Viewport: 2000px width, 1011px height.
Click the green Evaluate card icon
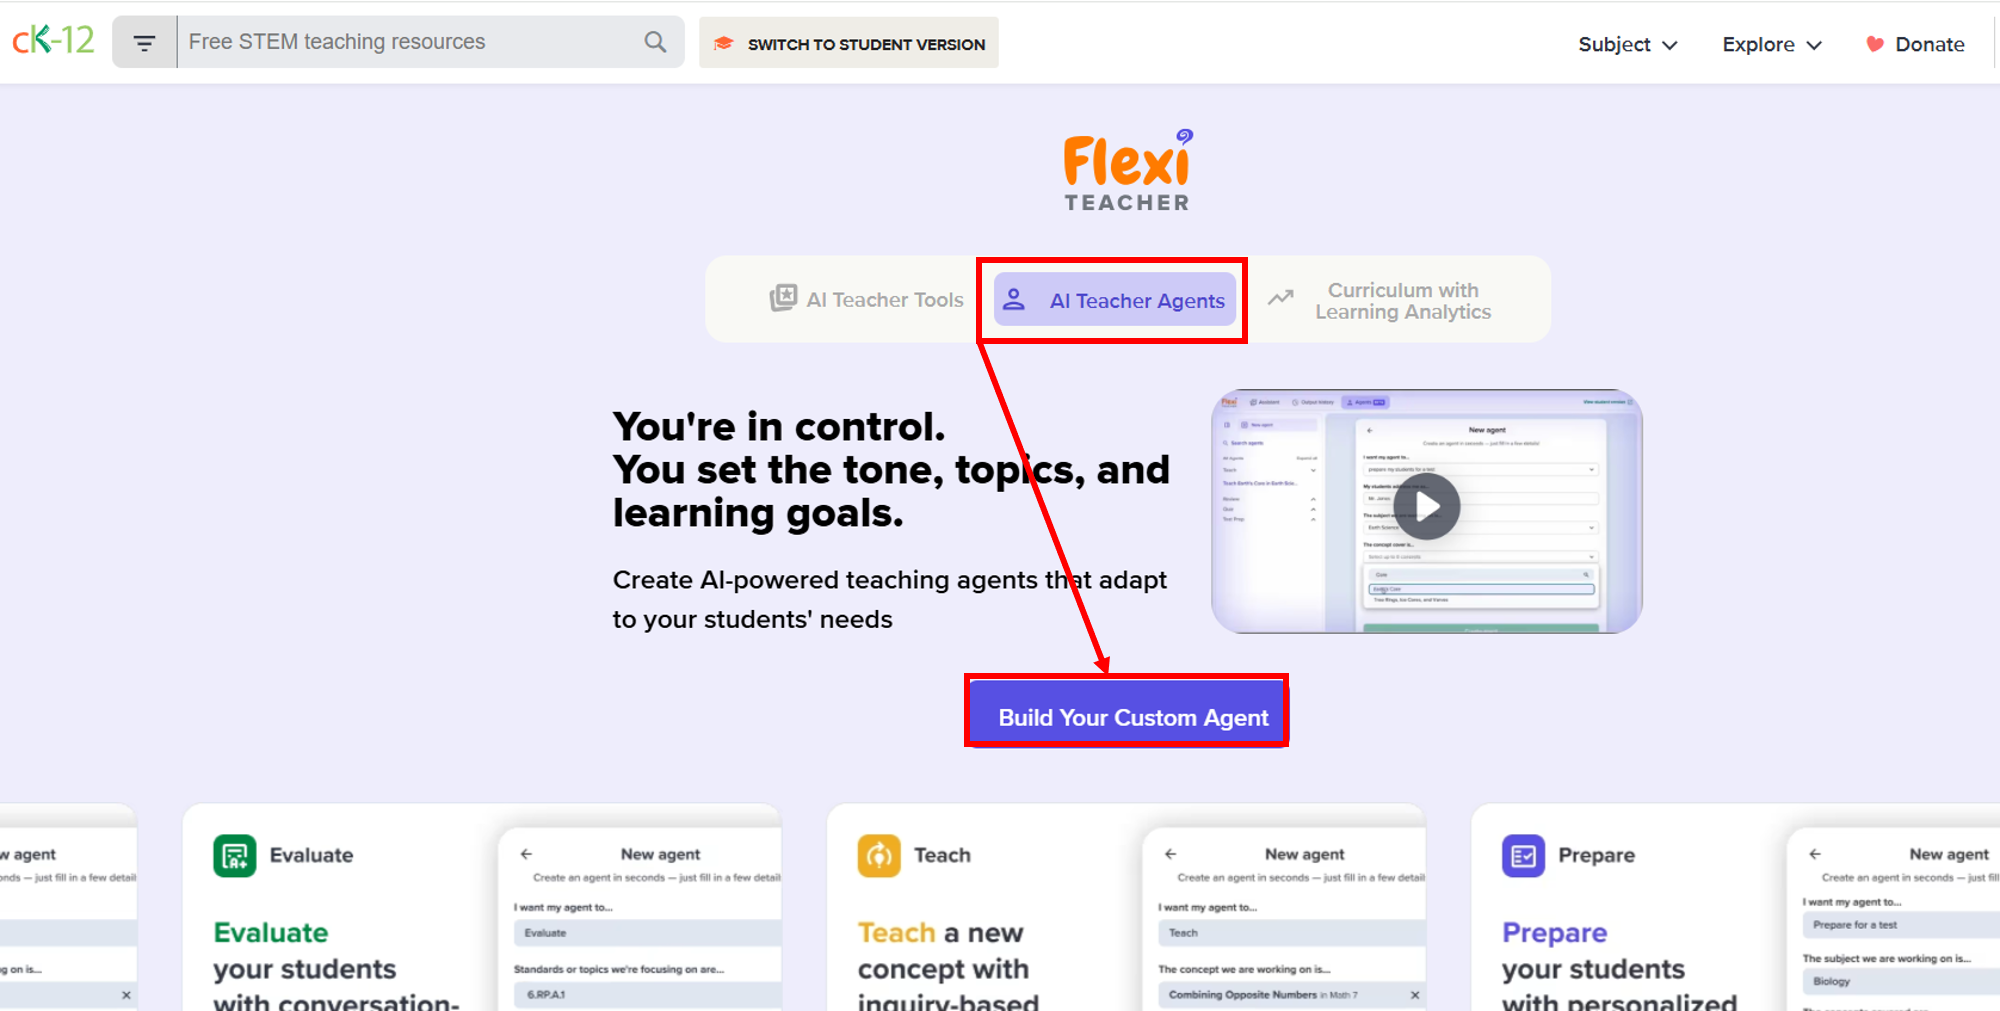coord(235,856)
